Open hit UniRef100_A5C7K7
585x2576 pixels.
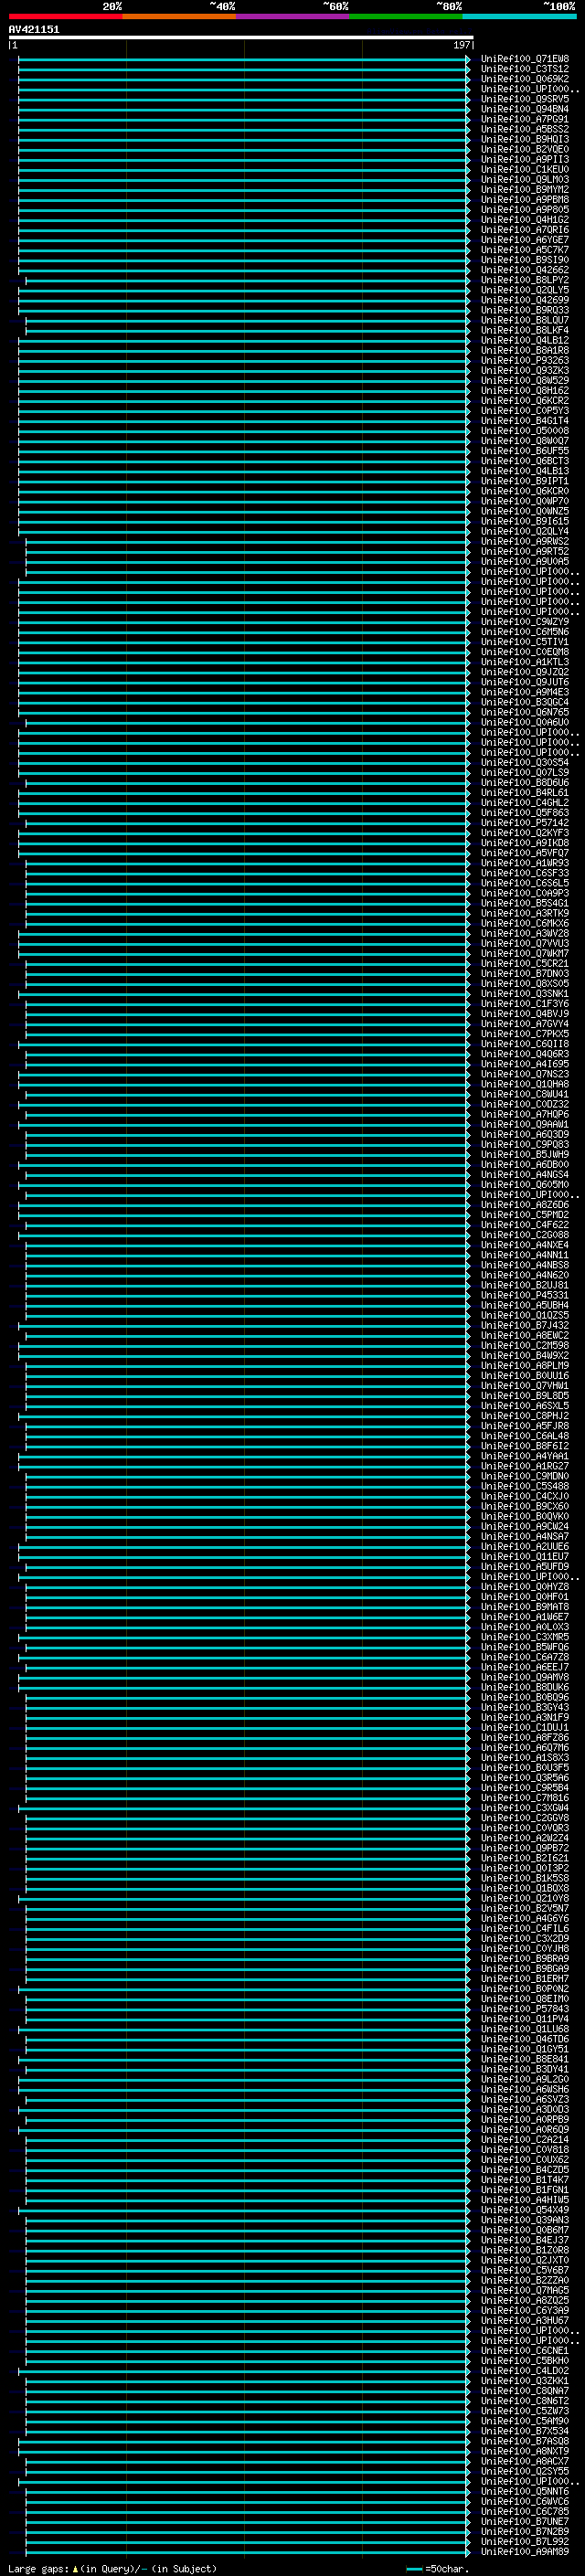525,250
